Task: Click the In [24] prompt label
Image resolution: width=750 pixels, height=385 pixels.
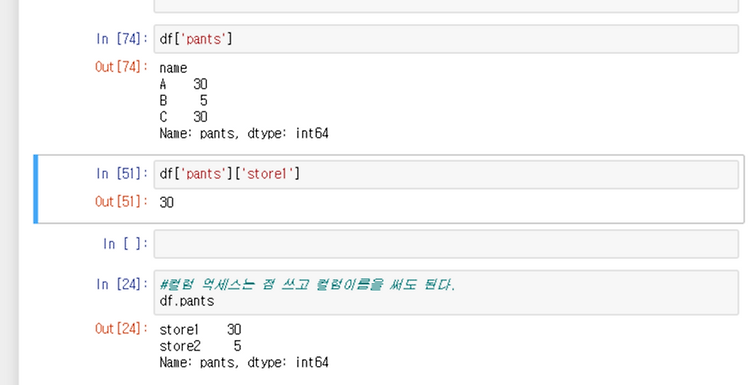Action: [x=121, y=284]
